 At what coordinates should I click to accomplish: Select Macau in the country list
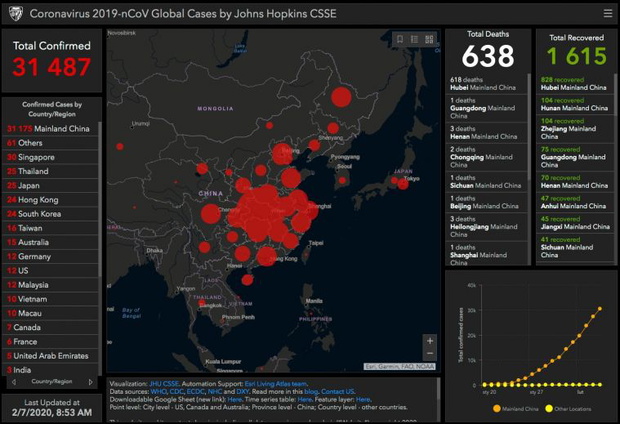click(50, 313)
